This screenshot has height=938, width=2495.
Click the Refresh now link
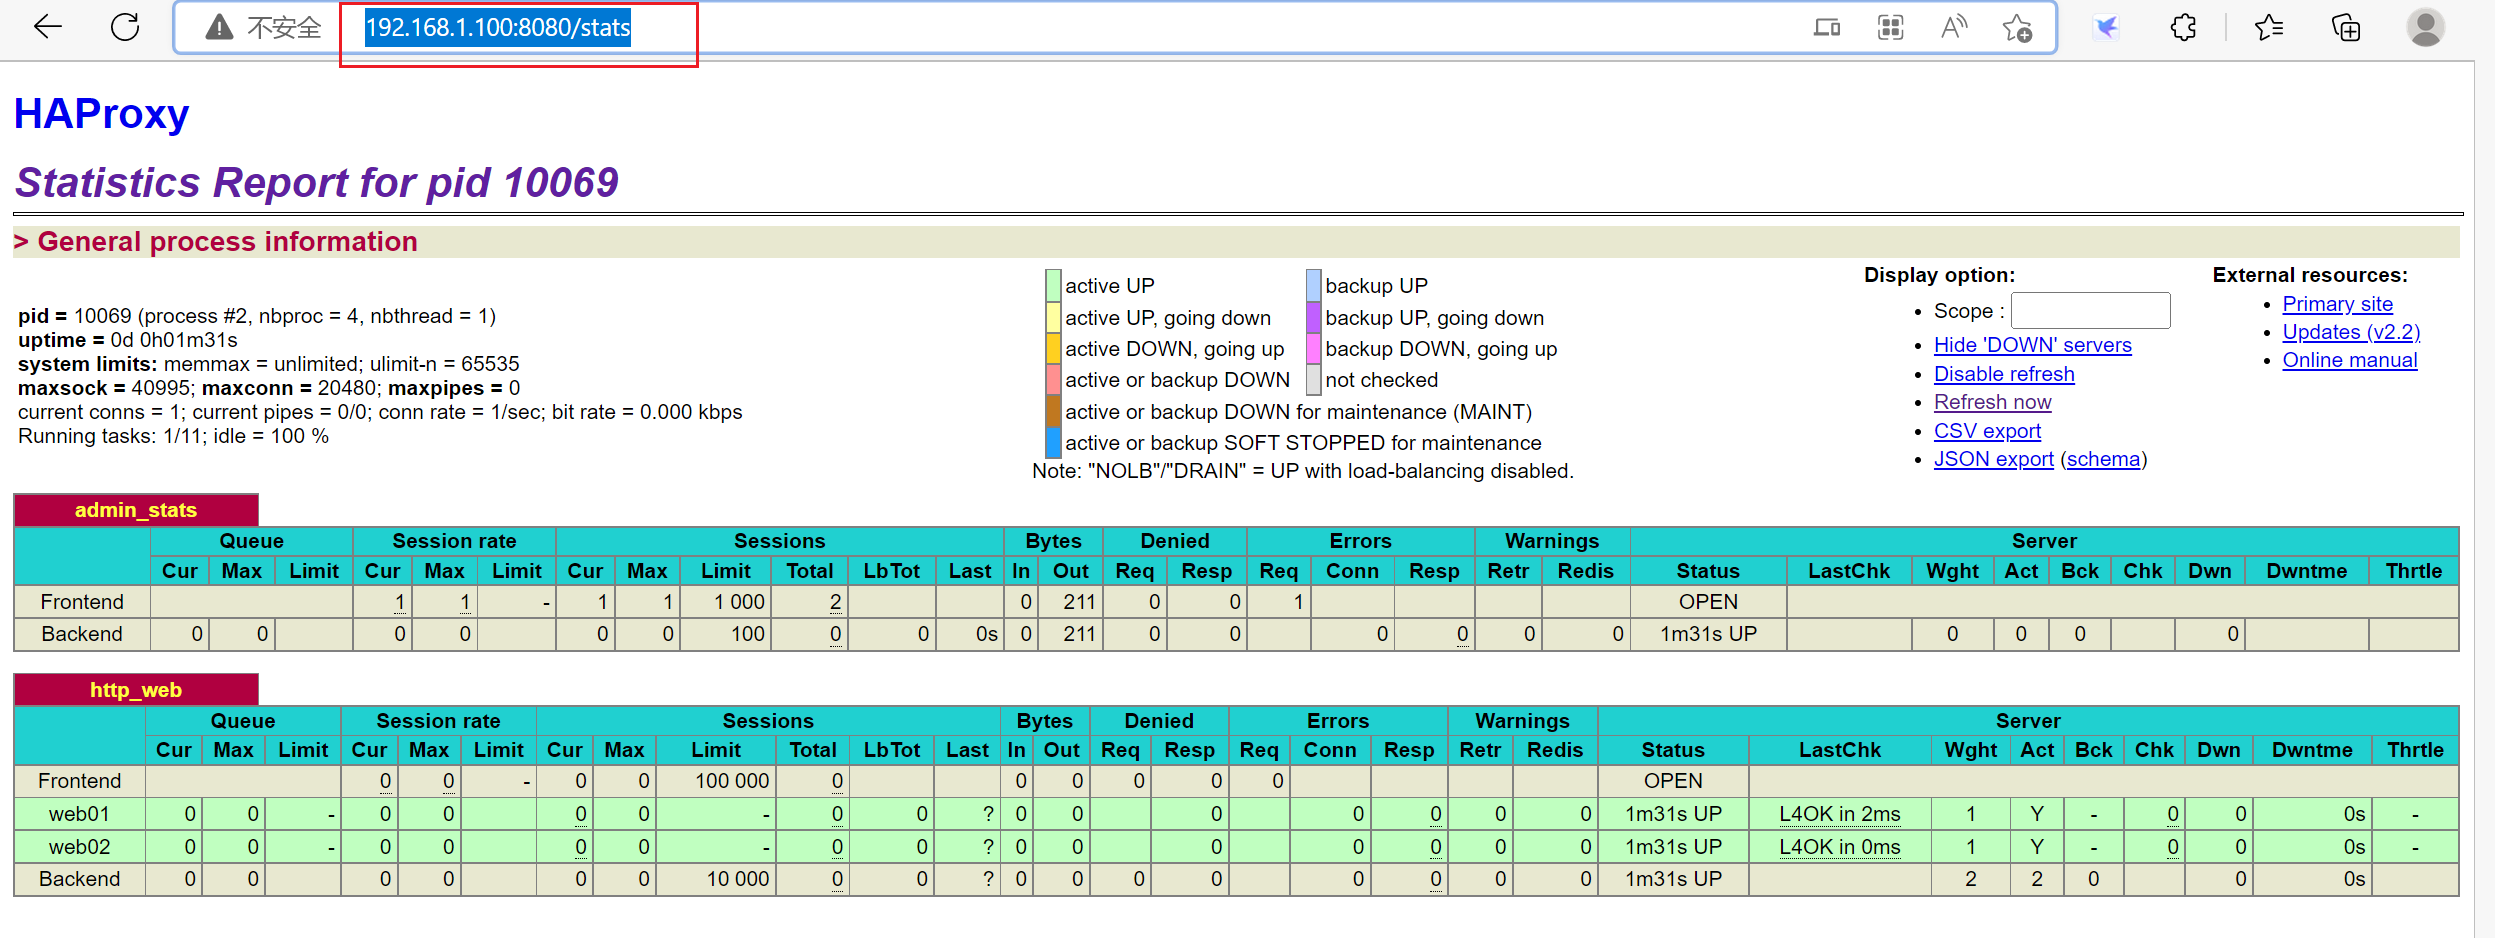tap(1992, 402)
